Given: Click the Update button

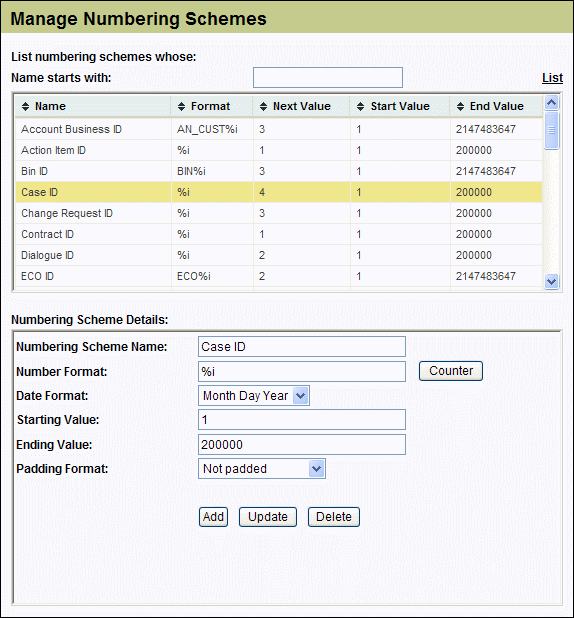Looking at the screenshot, I should tap(268, 517).
